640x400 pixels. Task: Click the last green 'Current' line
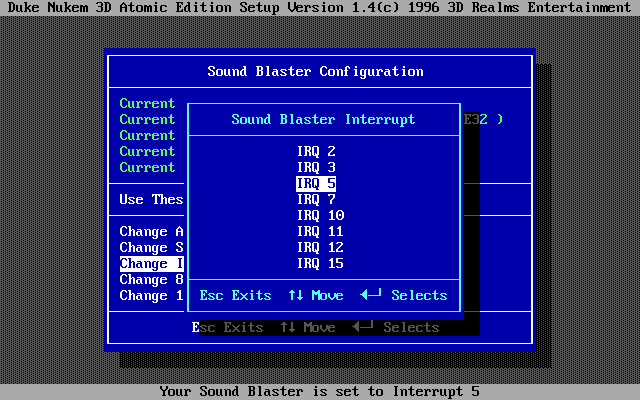point(147,167)
